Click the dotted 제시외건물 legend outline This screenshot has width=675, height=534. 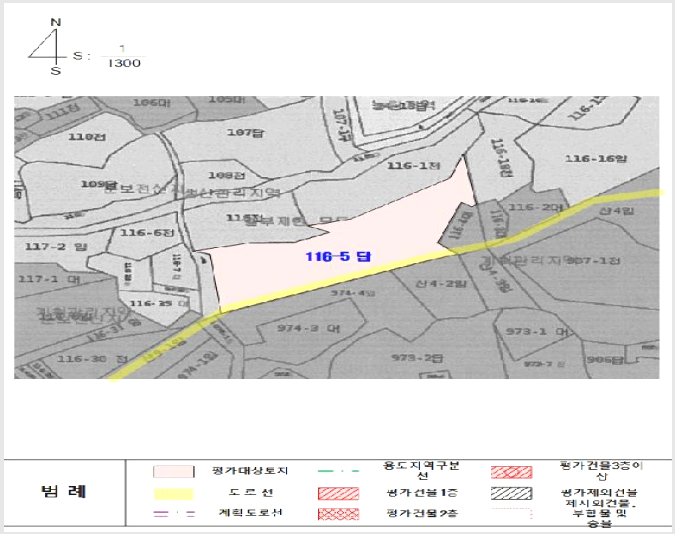tap(511, 514)
